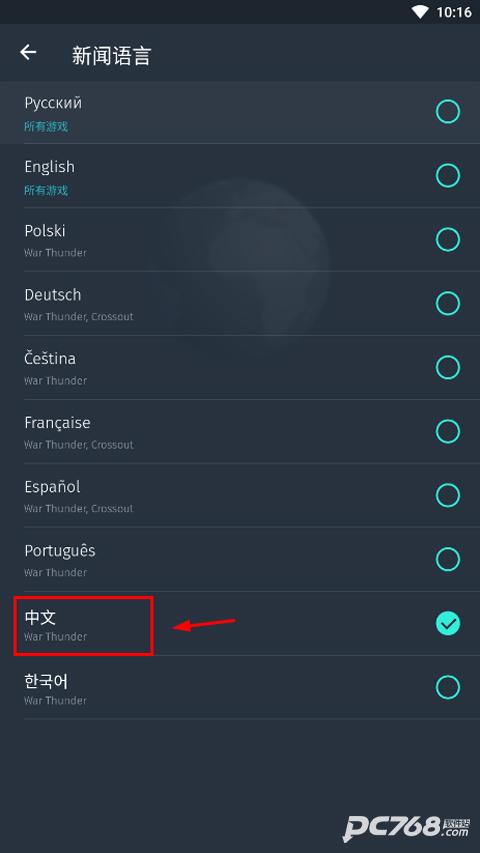Select the 한국어 radio button
The image size is (480, 853).
click(x=448, y=687)
